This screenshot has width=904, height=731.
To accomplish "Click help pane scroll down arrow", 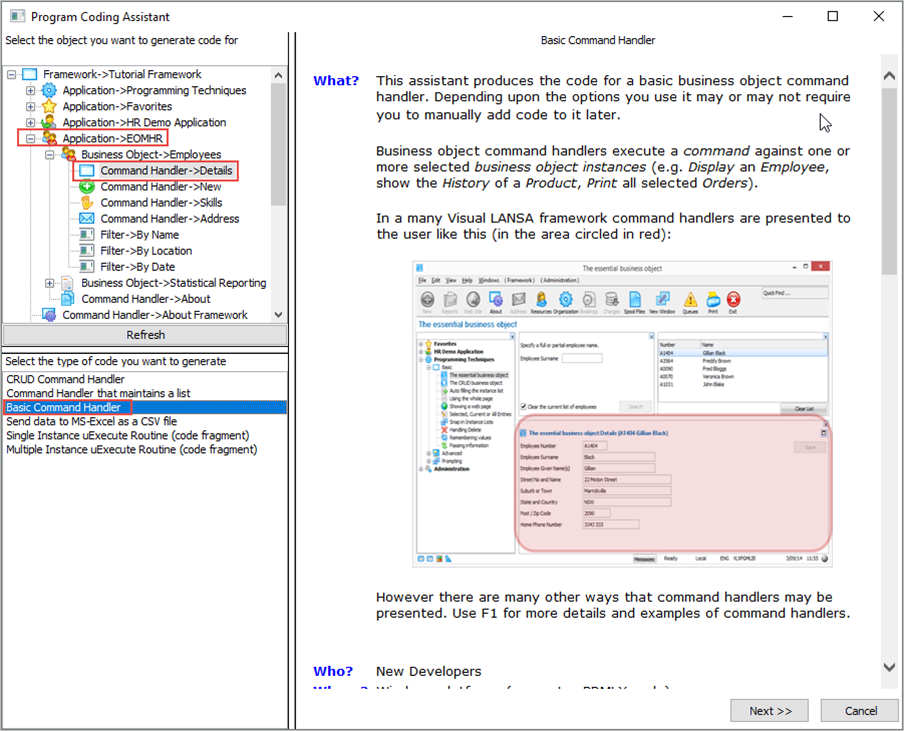I will pyautogui.click(x=889, y=667).
